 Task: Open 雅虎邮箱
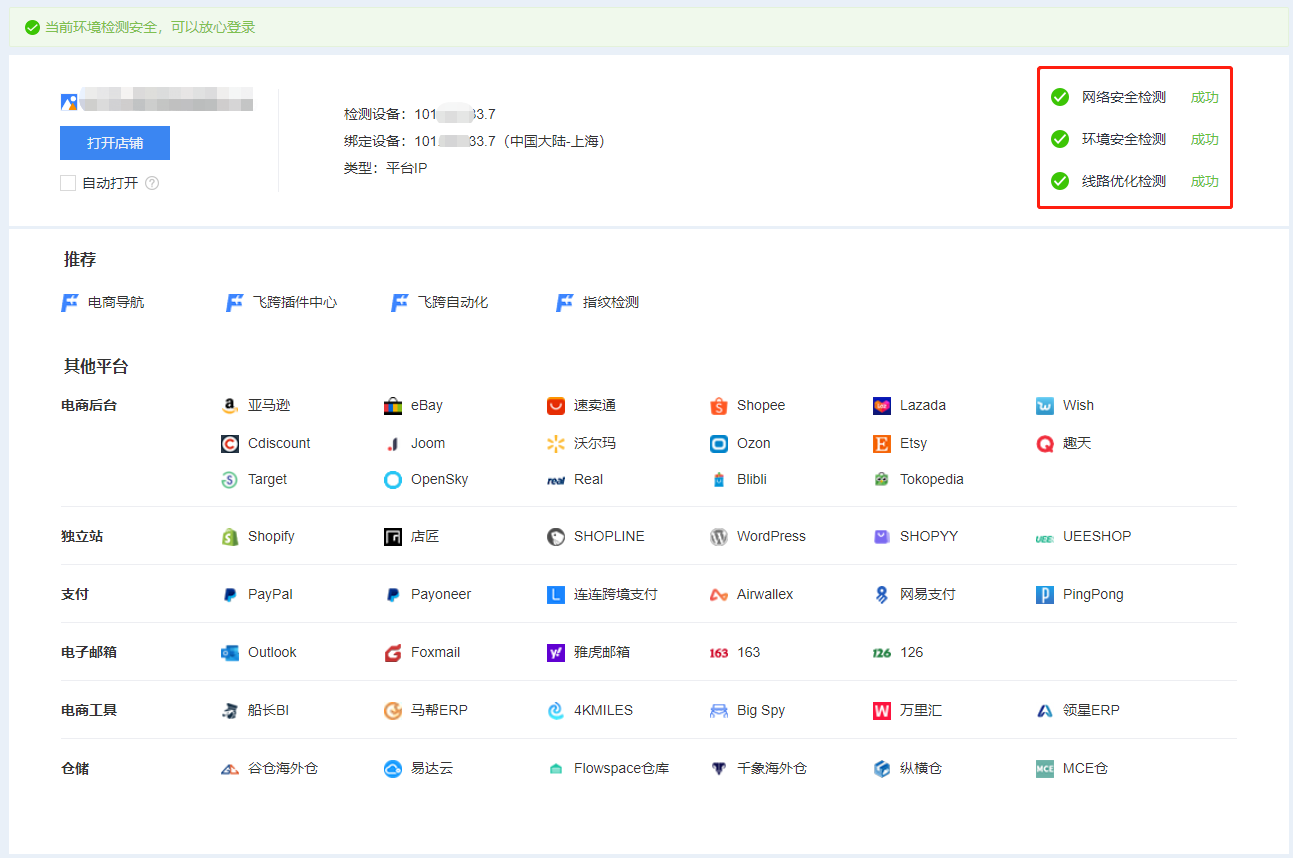588,652
